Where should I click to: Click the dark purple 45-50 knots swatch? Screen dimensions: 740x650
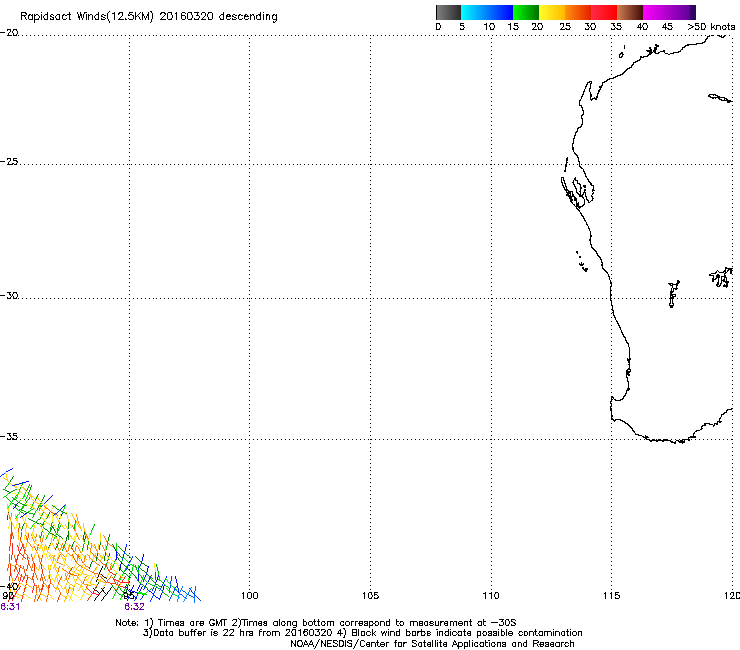682,12
